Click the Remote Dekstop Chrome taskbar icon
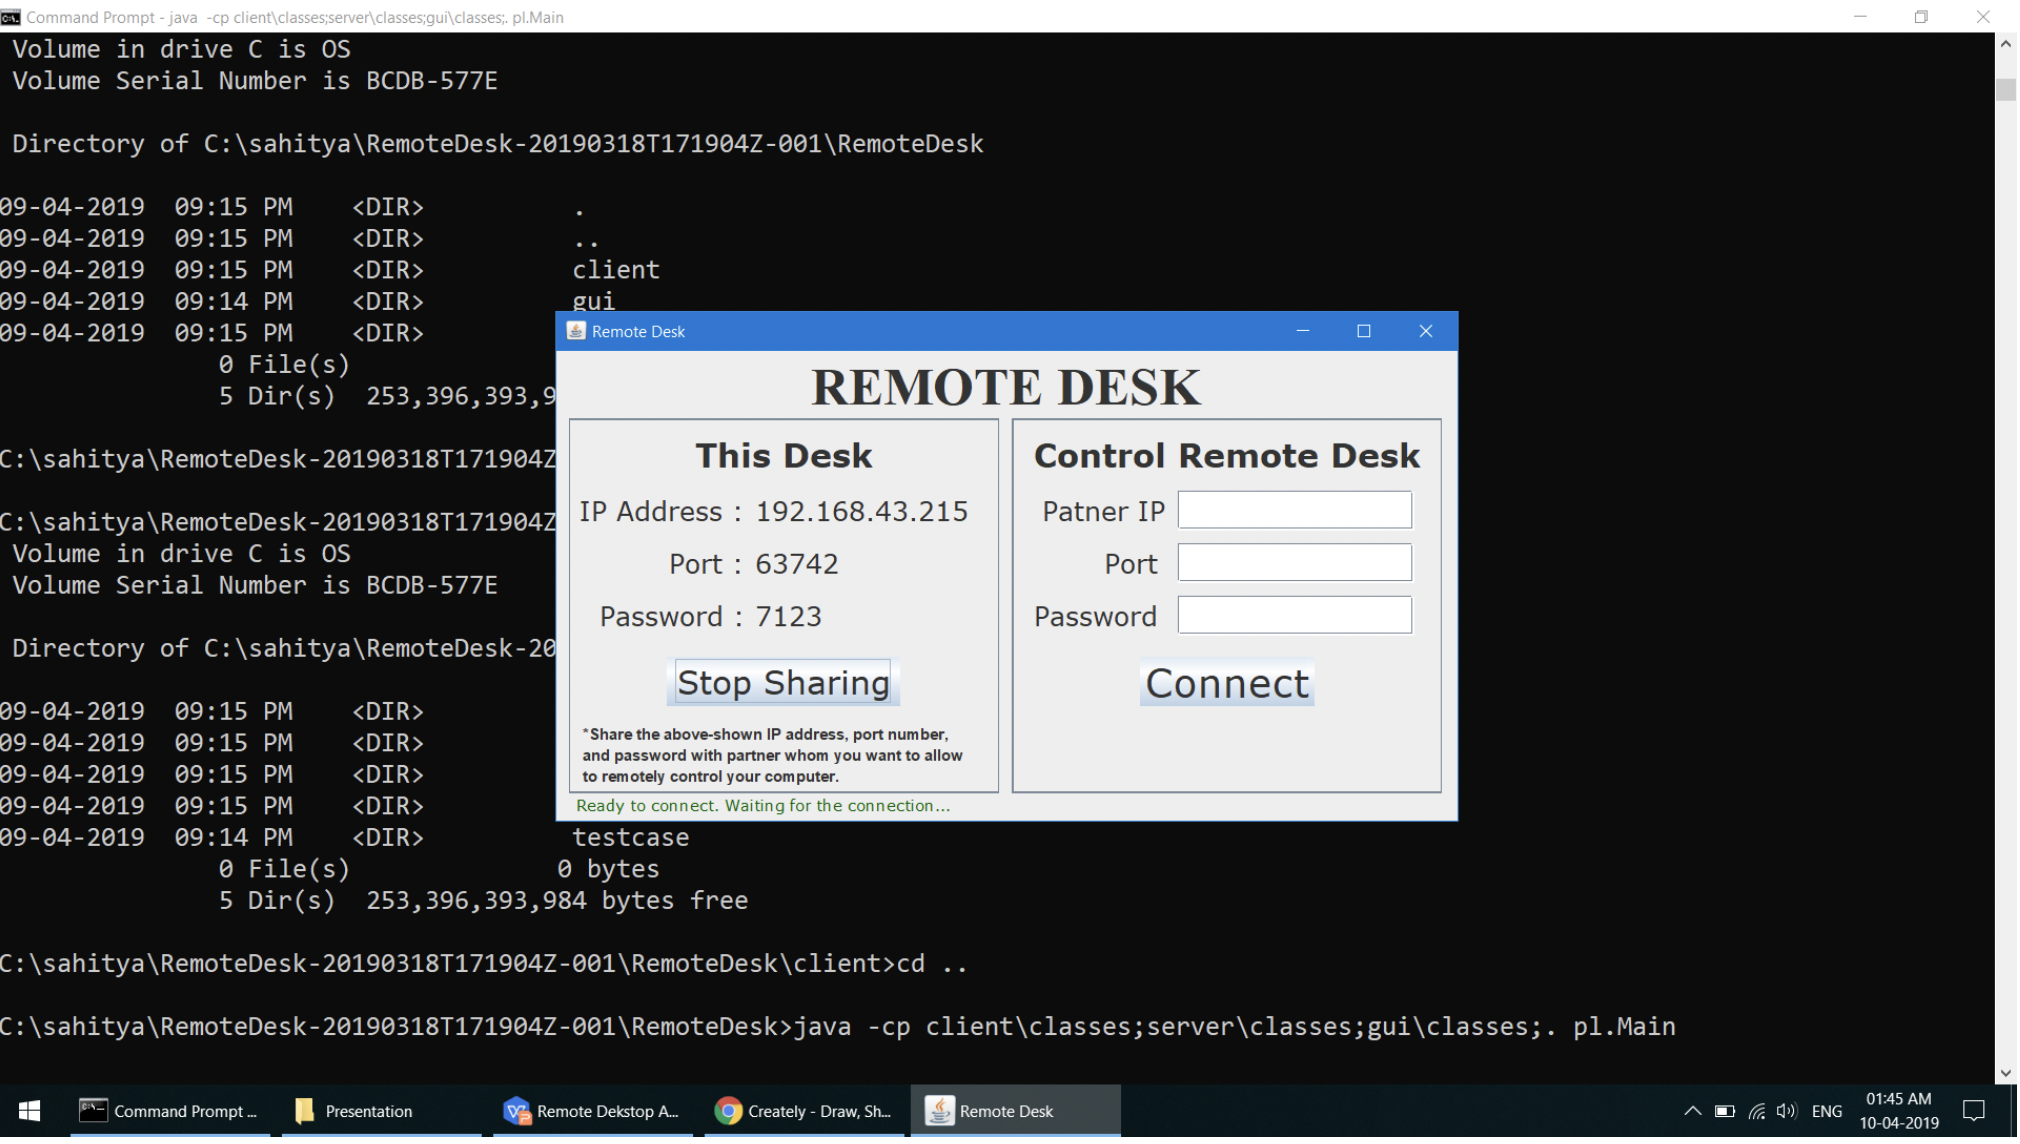 click(592, 1110)
